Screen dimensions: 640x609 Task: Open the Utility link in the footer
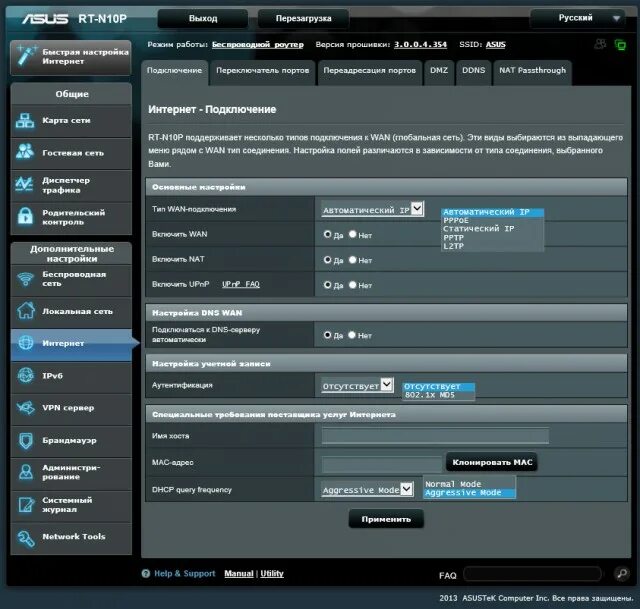272,573
